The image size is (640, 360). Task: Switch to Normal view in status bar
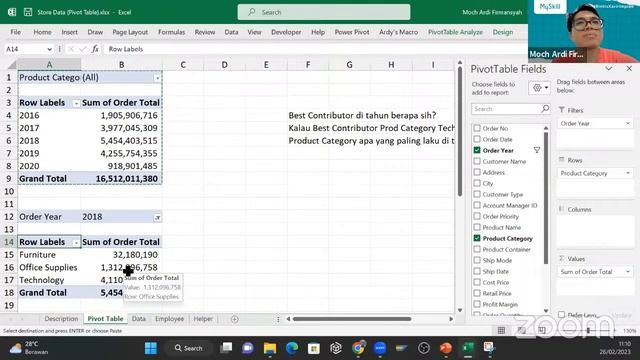[x=501, y=330]
